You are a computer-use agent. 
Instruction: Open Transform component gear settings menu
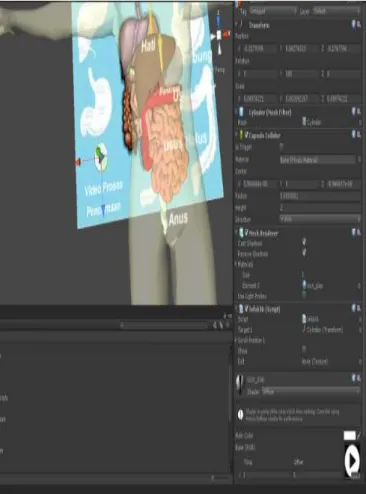[359, 24]
